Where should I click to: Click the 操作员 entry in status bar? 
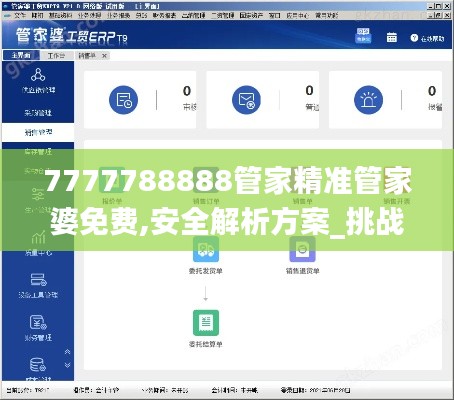96,390
